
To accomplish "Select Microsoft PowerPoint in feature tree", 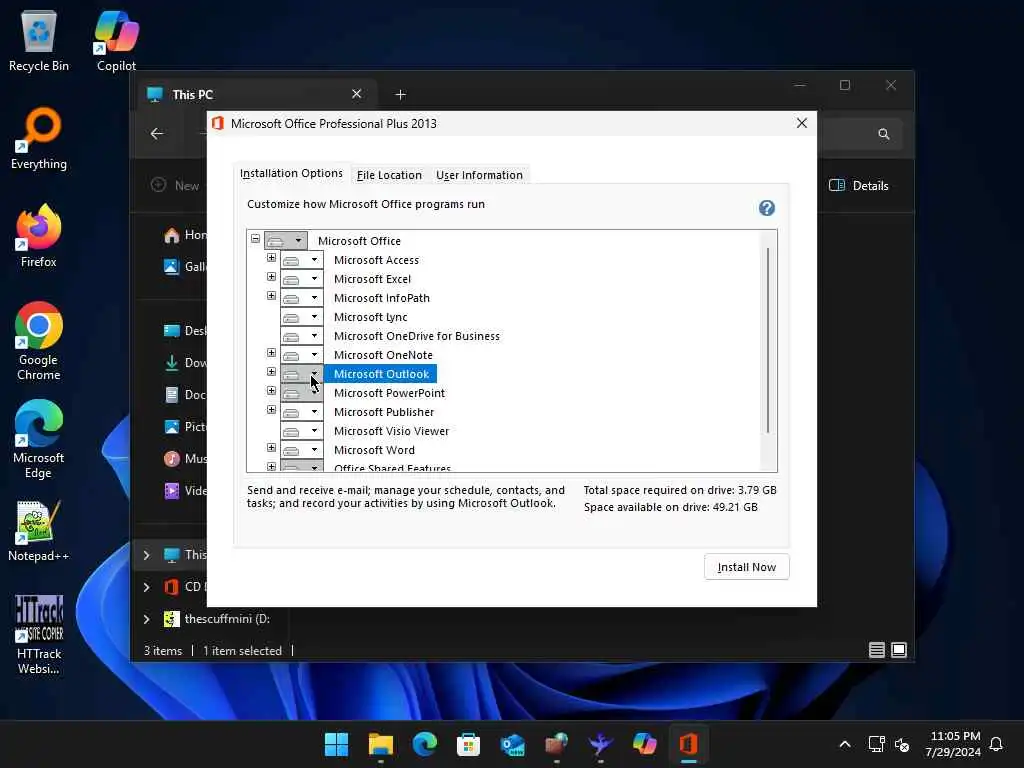I will click(389, 393).
